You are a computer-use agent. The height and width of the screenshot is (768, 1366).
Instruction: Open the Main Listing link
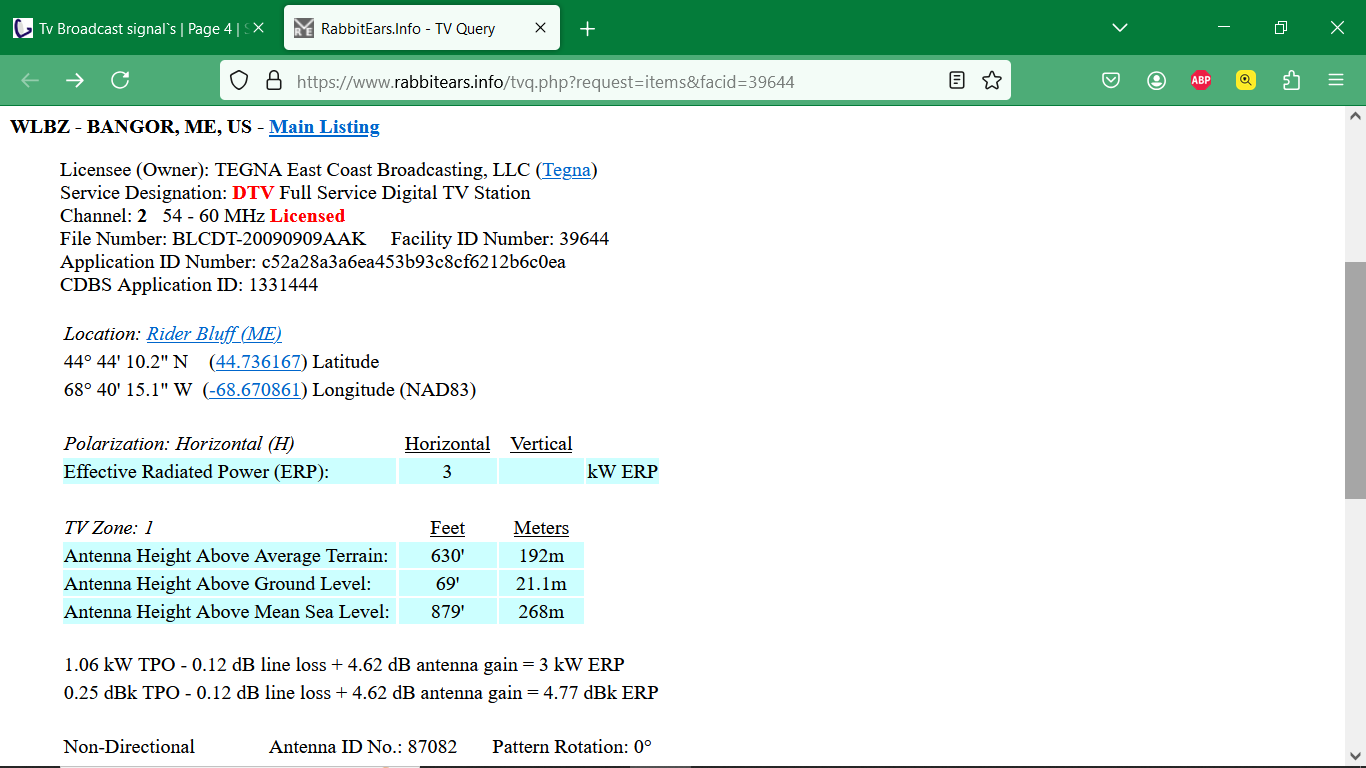(324, 127)
